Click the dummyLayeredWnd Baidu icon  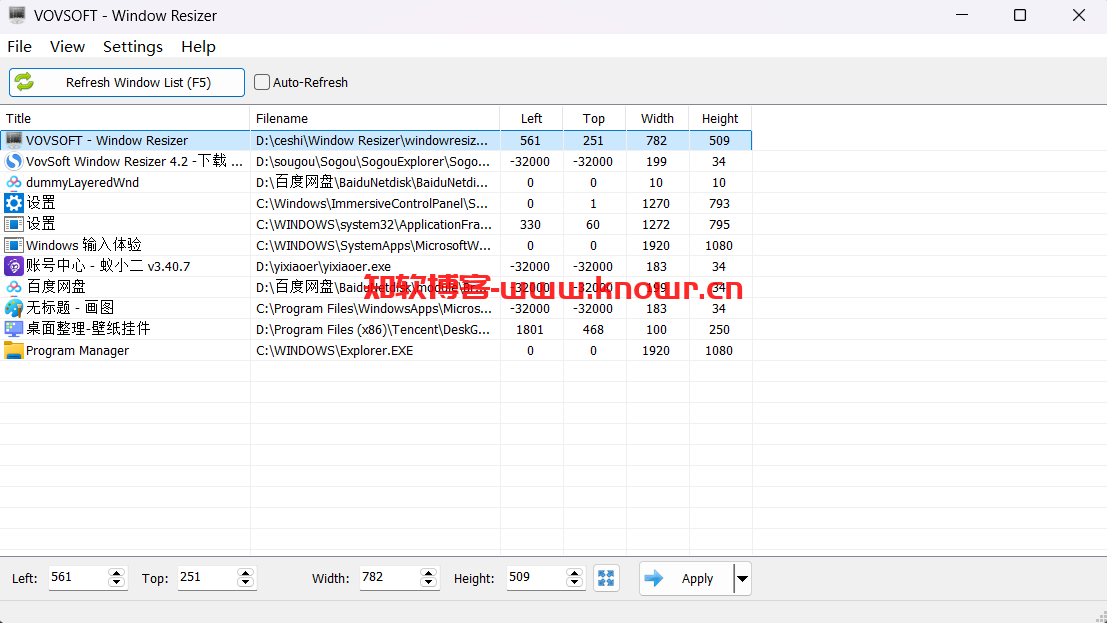tap(13, 182)
